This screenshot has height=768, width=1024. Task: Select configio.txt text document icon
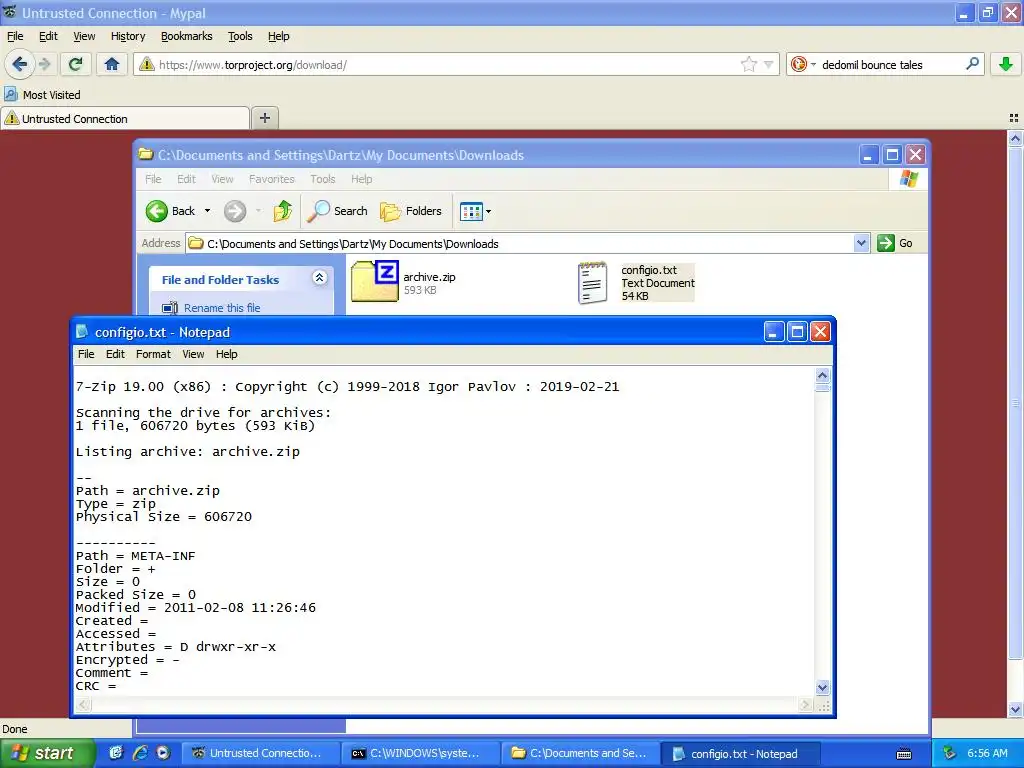tap(593, 283)
